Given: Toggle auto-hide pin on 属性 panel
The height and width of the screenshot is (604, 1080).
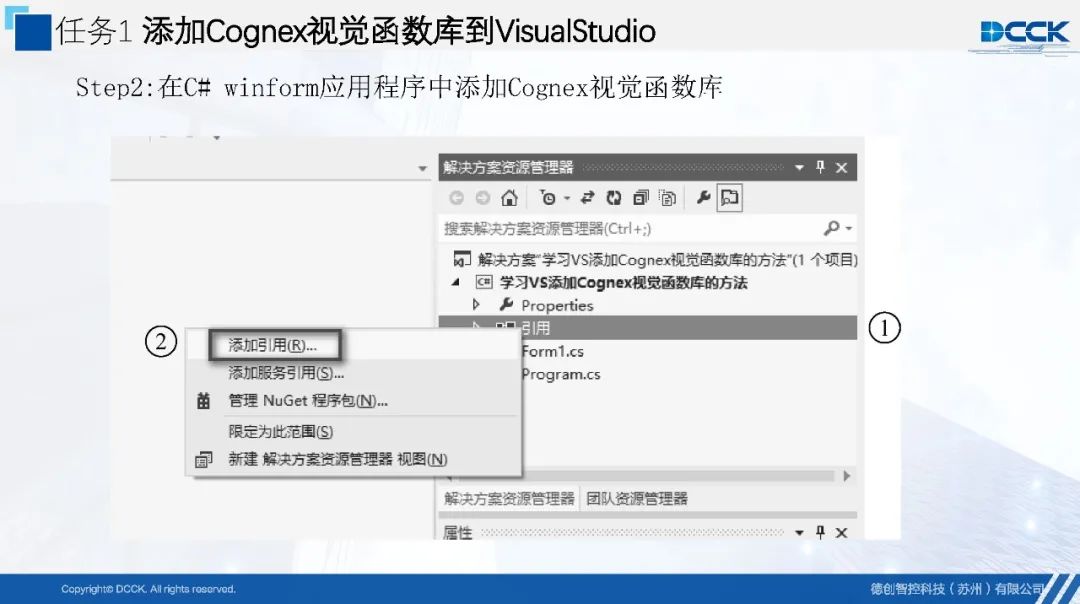Looking at the screenshot, I should (x=820, y=532).
